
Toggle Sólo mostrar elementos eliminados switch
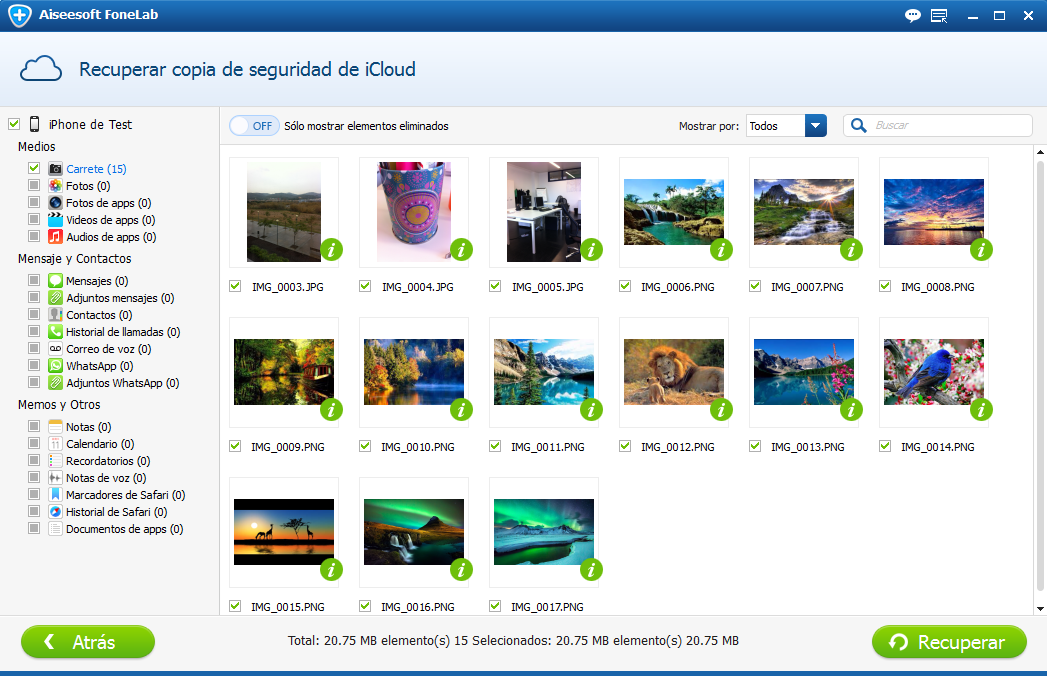254,126
